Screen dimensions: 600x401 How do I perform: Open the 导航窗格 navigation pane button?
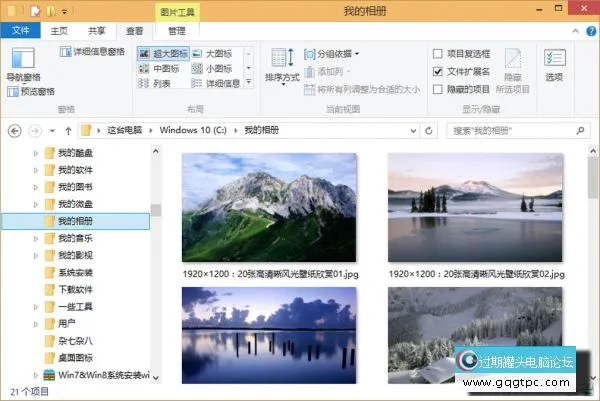coord(23,64)
